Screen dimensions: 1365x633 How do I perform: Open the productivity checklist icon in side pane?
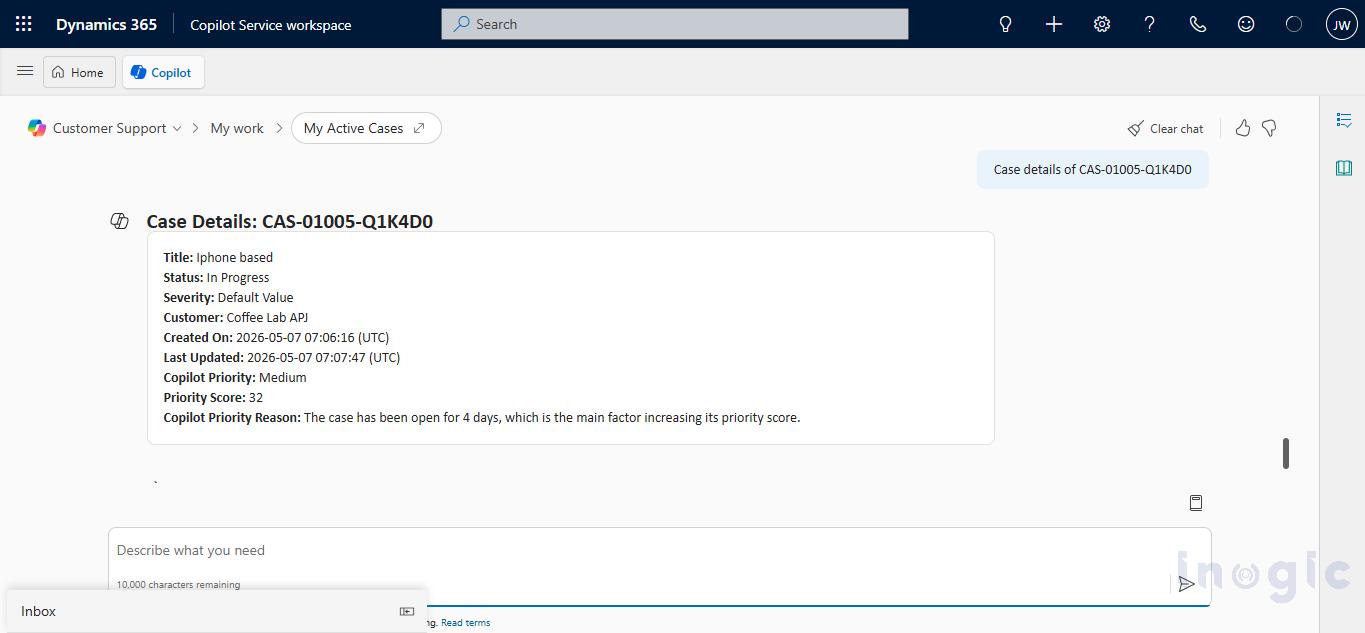click(x=1344, y=120)
